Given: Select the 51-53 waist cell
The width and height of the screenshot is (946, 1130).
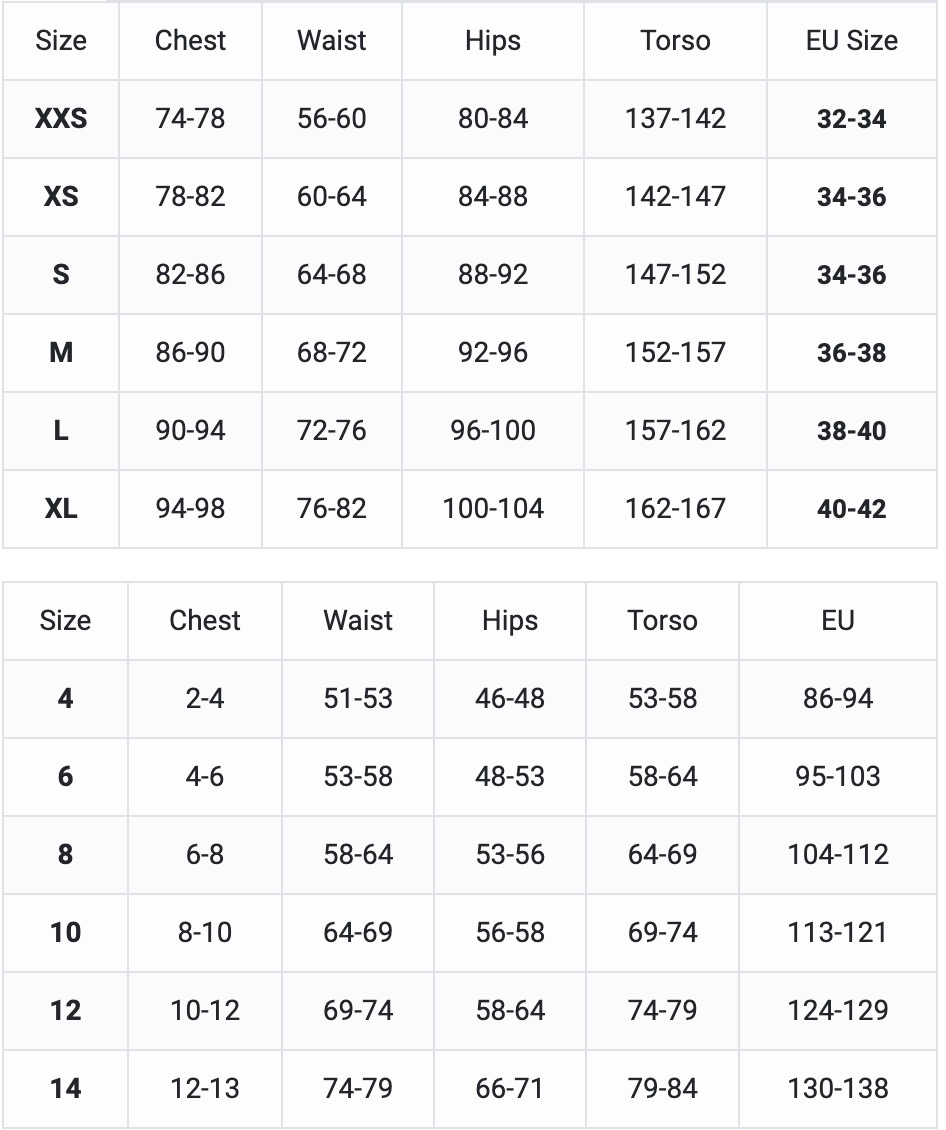Looking at the screenshot, I should click(x=358, y=698).
